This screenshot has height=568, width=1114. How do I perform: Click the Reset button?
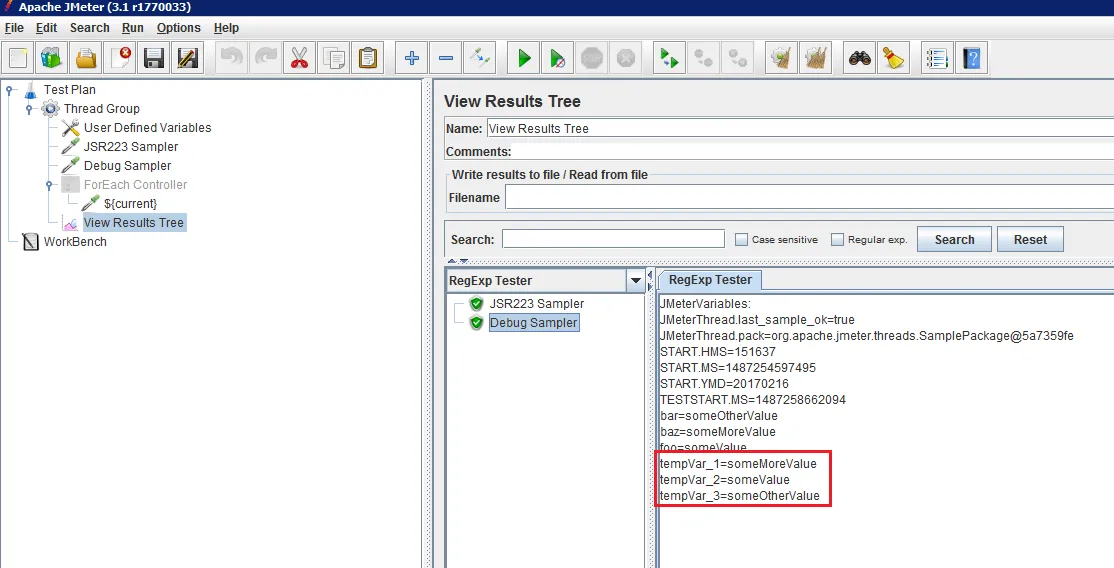pos(1030,240)
